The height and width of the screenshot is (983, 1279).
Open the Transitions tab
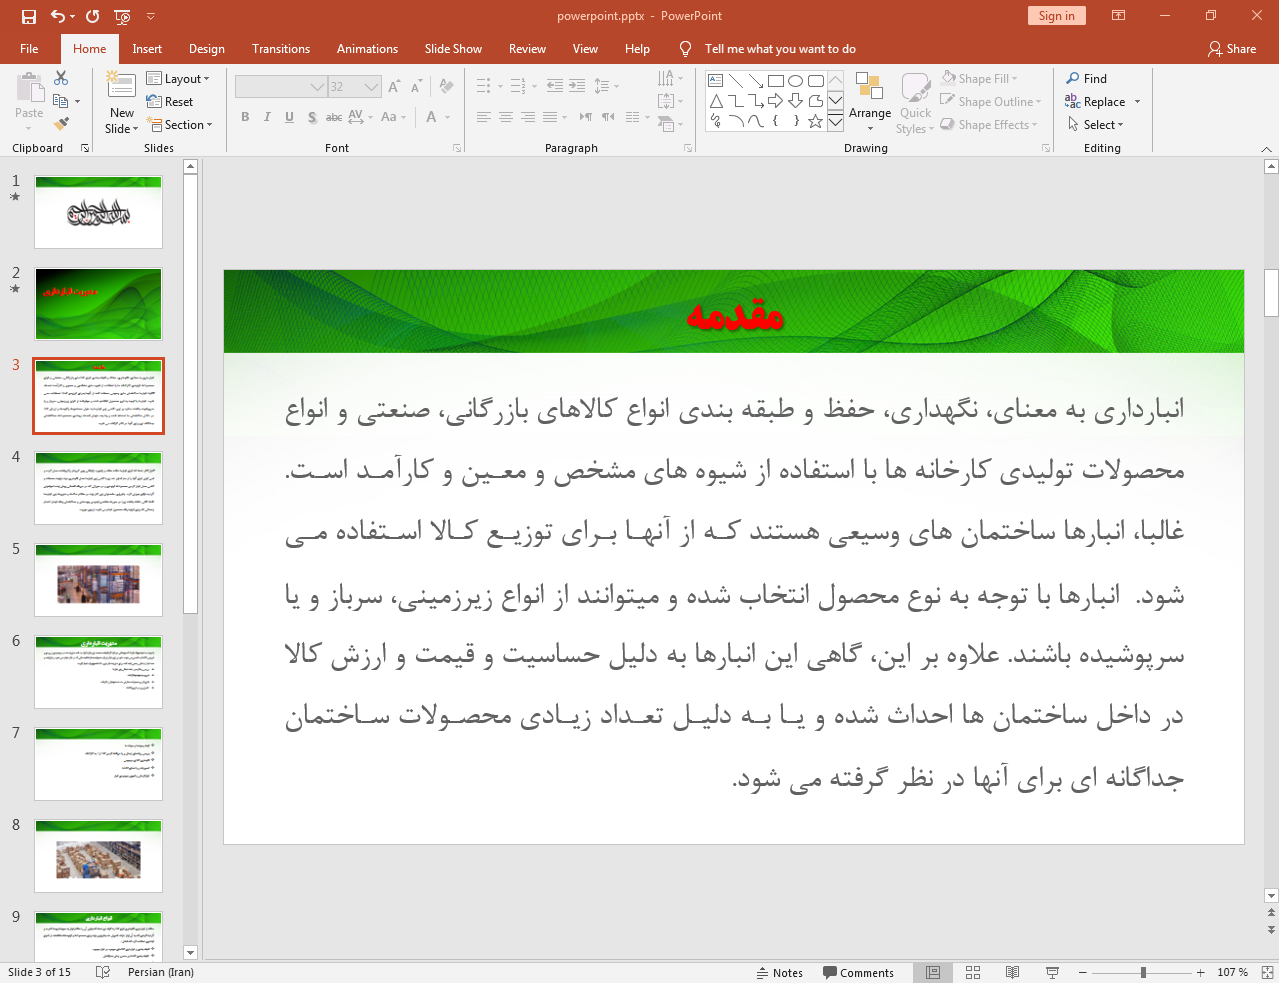click(281, 48)
